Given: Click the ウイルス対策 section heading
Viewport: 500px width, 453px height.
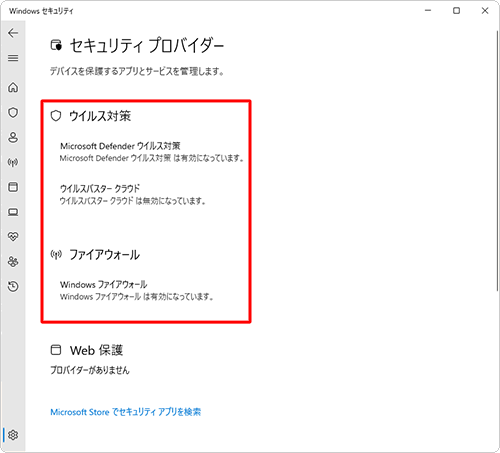Looking at the screenshot, I should (x=100, y=116).
